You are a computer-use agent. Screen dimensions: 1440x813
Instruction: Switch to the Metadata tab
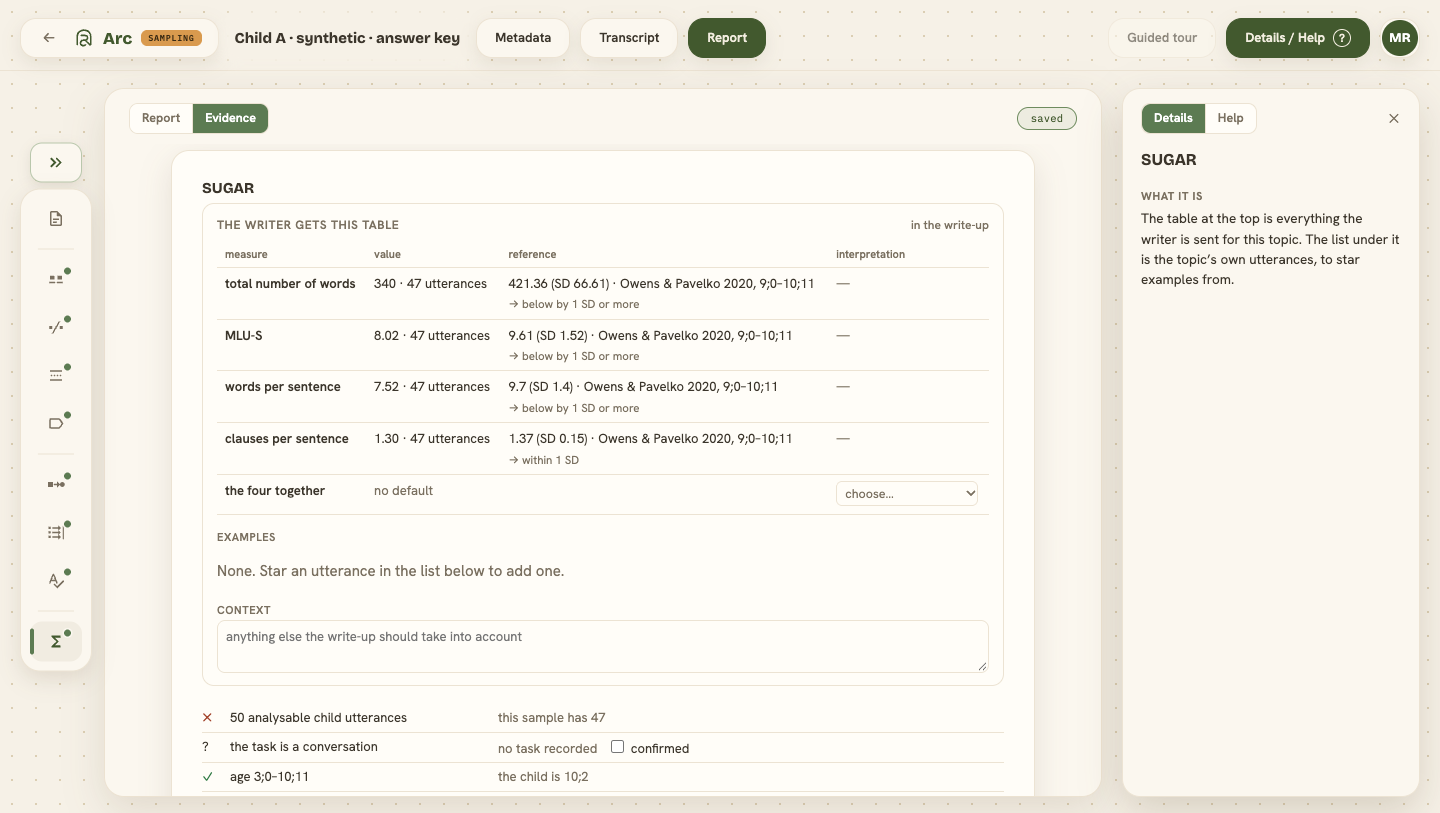[523, 38]
